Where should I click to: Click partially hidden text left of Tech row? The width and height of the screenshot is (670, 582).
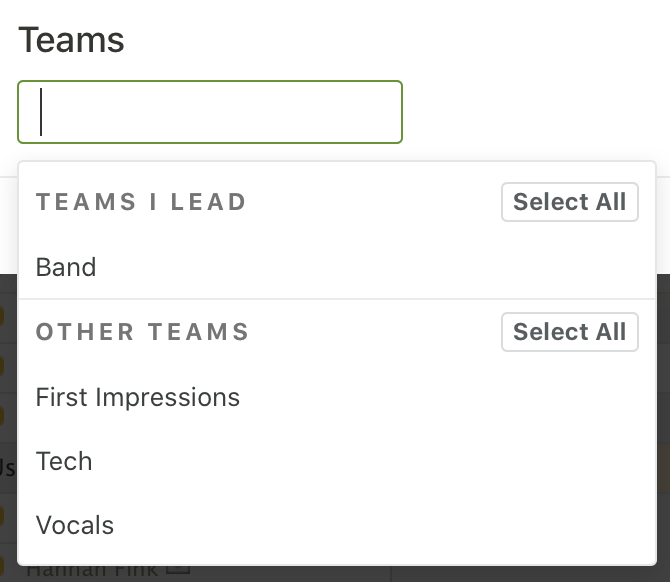click(6, 466)
